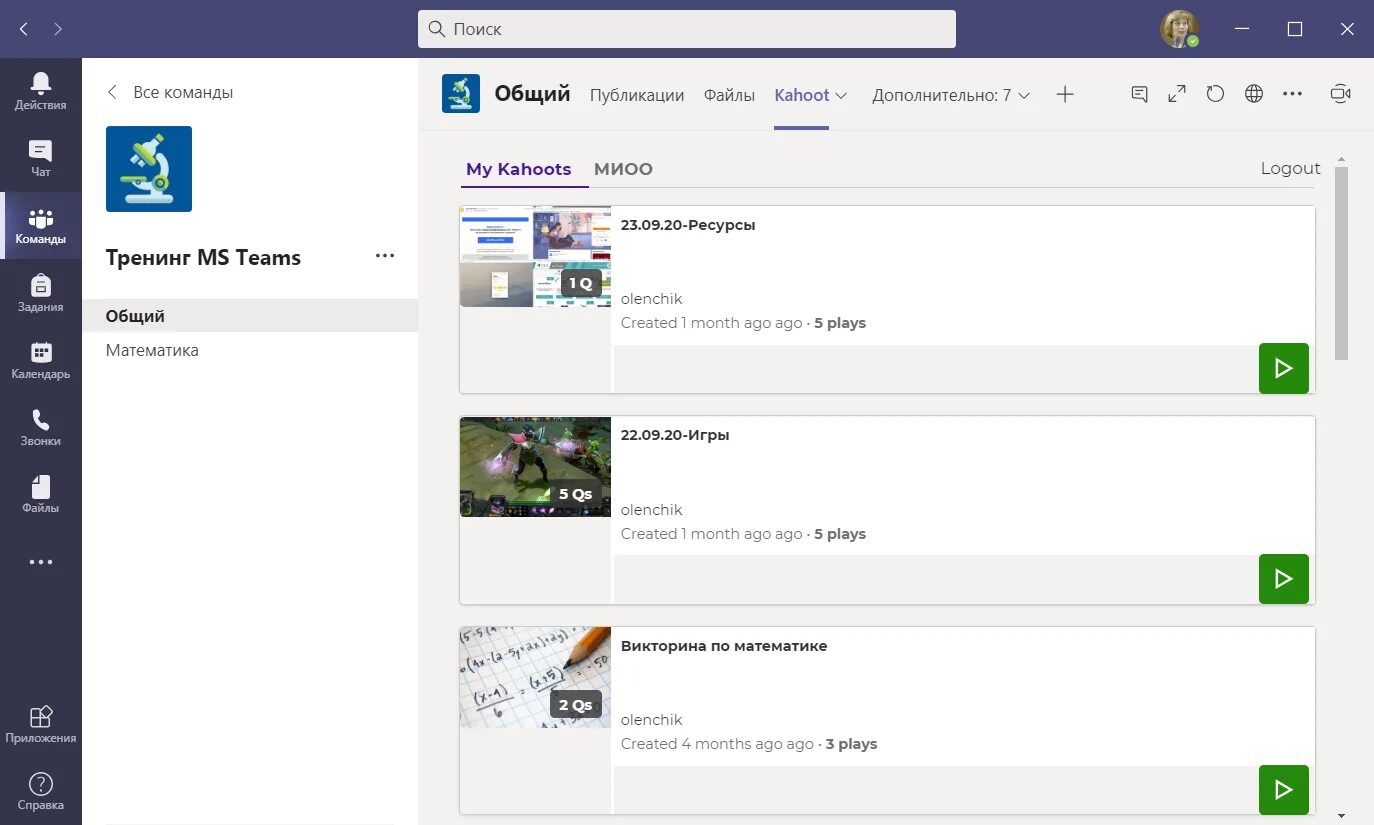Click the team microscope logo in channel header
The image size is (1374, 825).
[461, 94]
